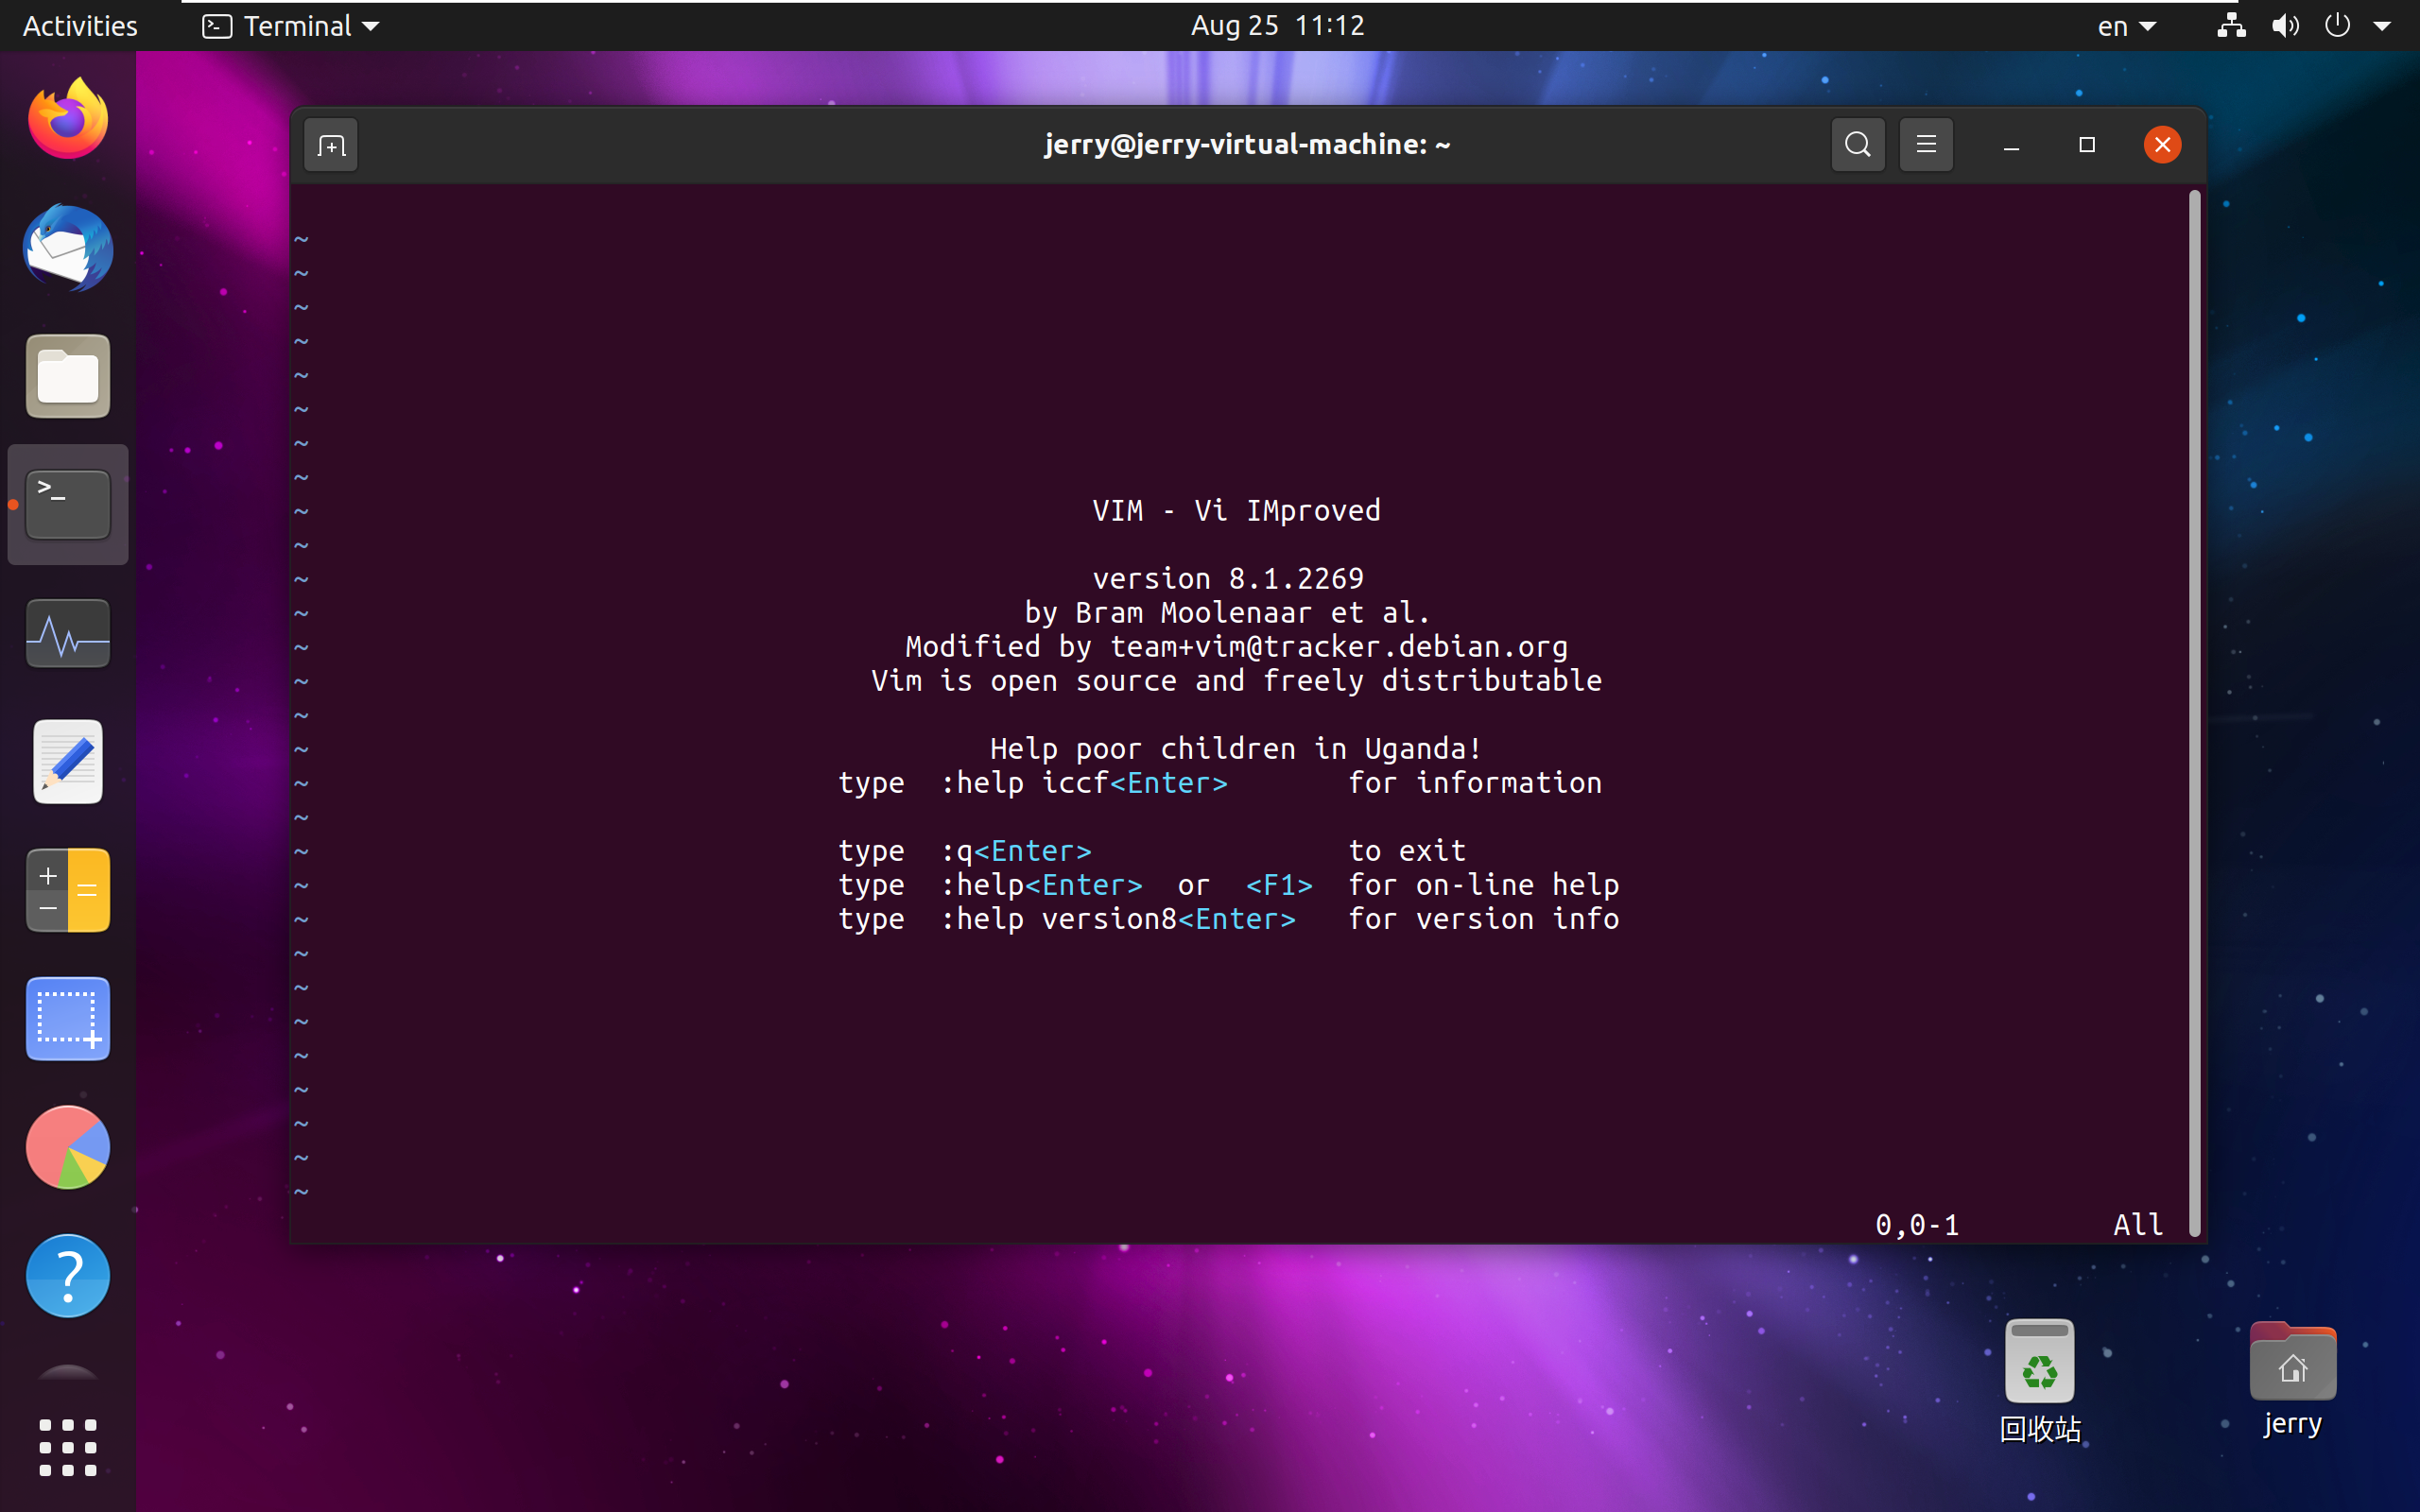
Task: Open the date and time calendar
Action: [1277, 26]
